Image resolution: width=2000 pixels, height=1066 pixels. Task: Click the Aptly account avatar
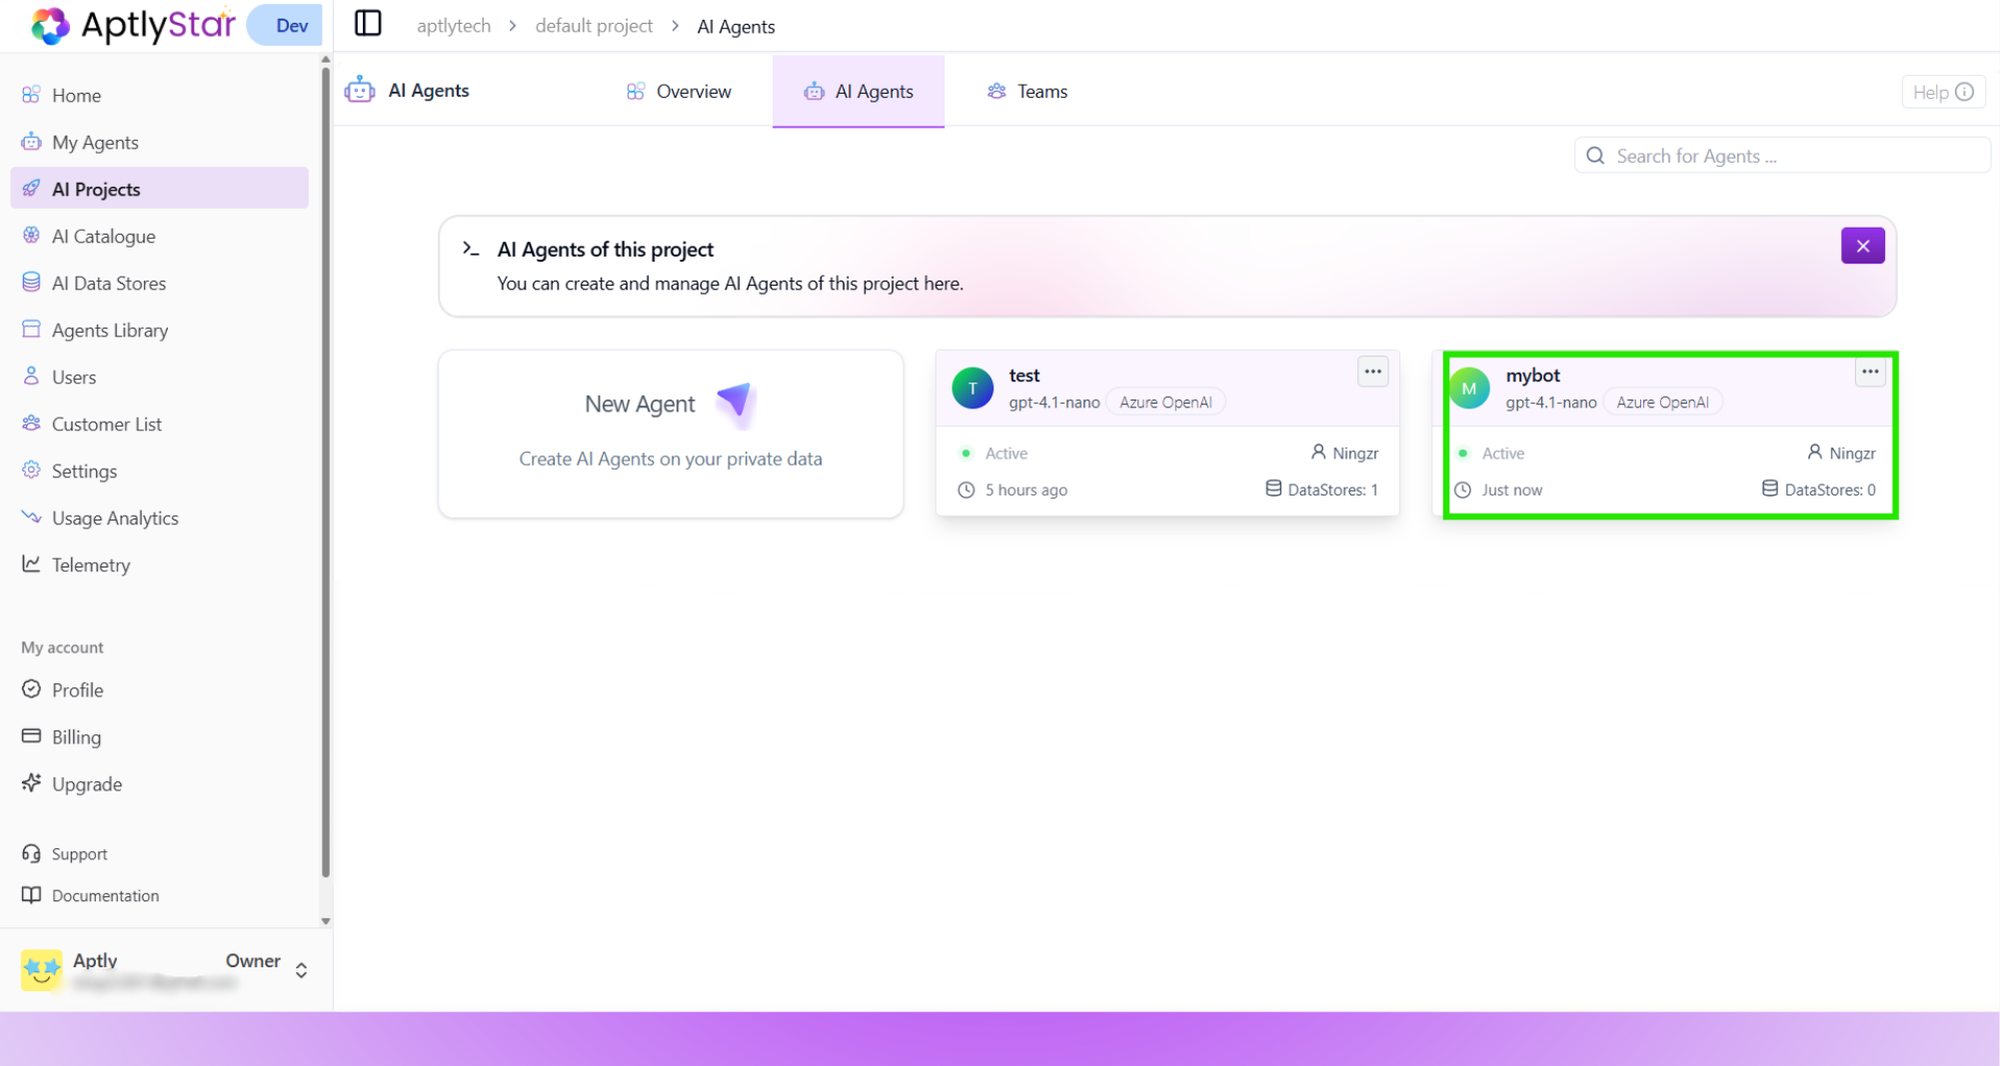[41, 969]
